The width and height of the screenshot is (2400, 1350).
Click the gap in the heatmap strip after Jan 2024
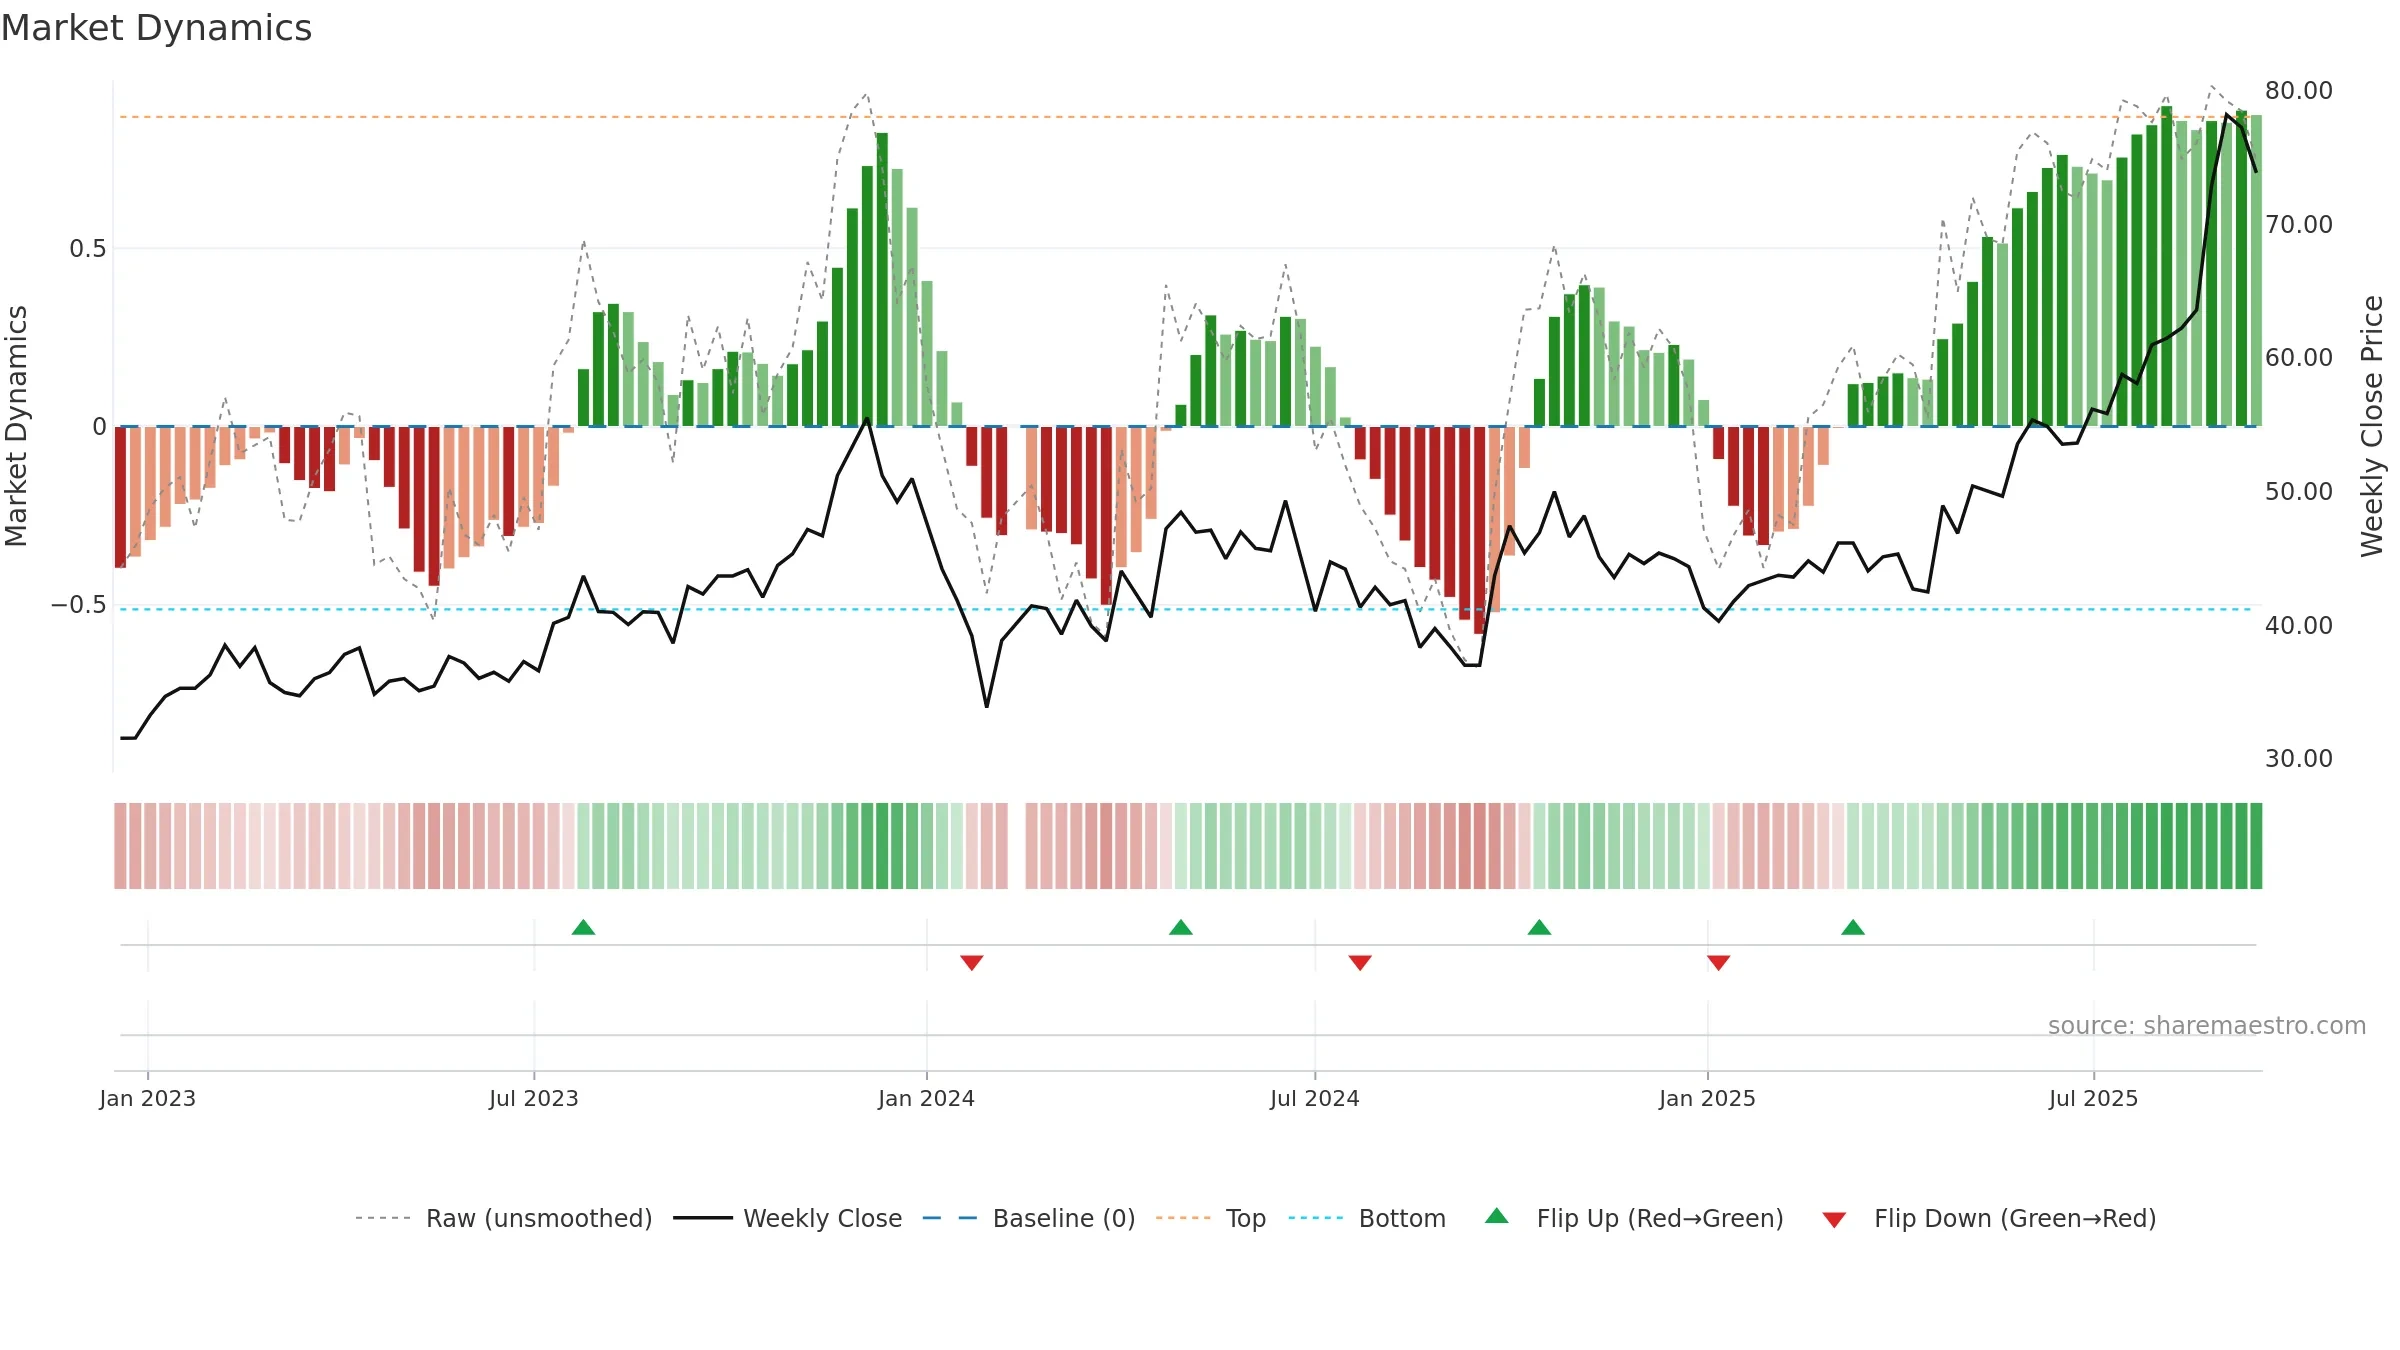coord(1017,846)
